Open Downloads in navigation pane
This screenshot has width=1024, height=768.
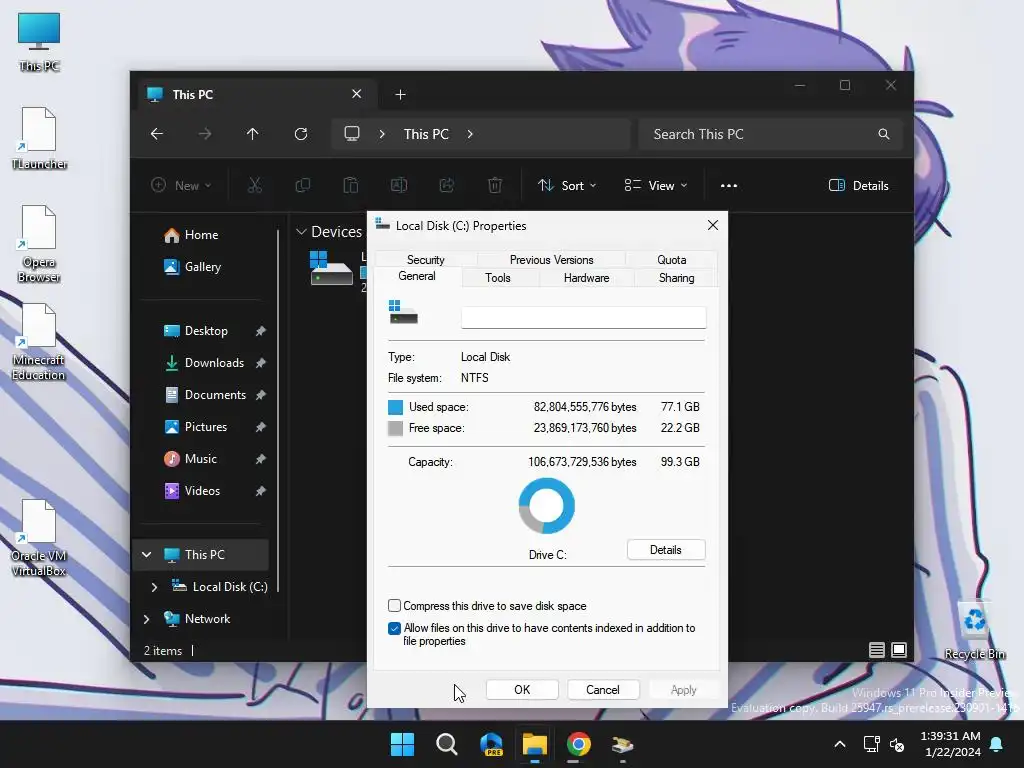tap(214, 362)
